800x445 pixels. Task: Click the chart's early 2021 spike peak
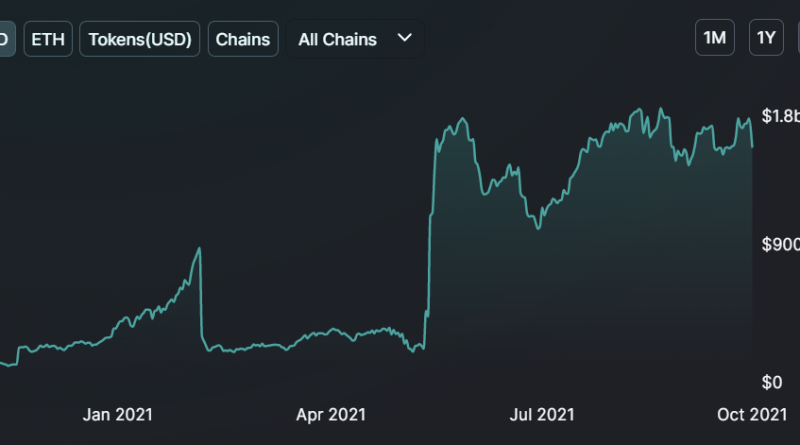tap(200, 248)
